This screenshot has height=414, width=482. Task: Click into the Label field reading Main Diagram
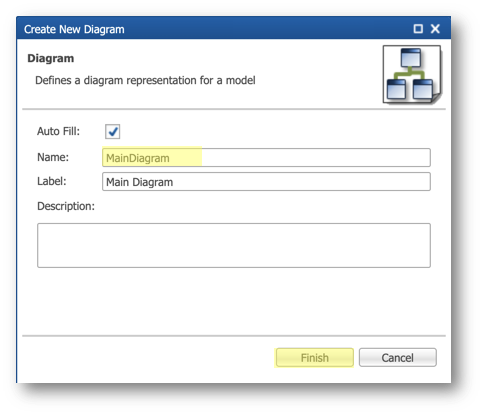tap(266, 182)
